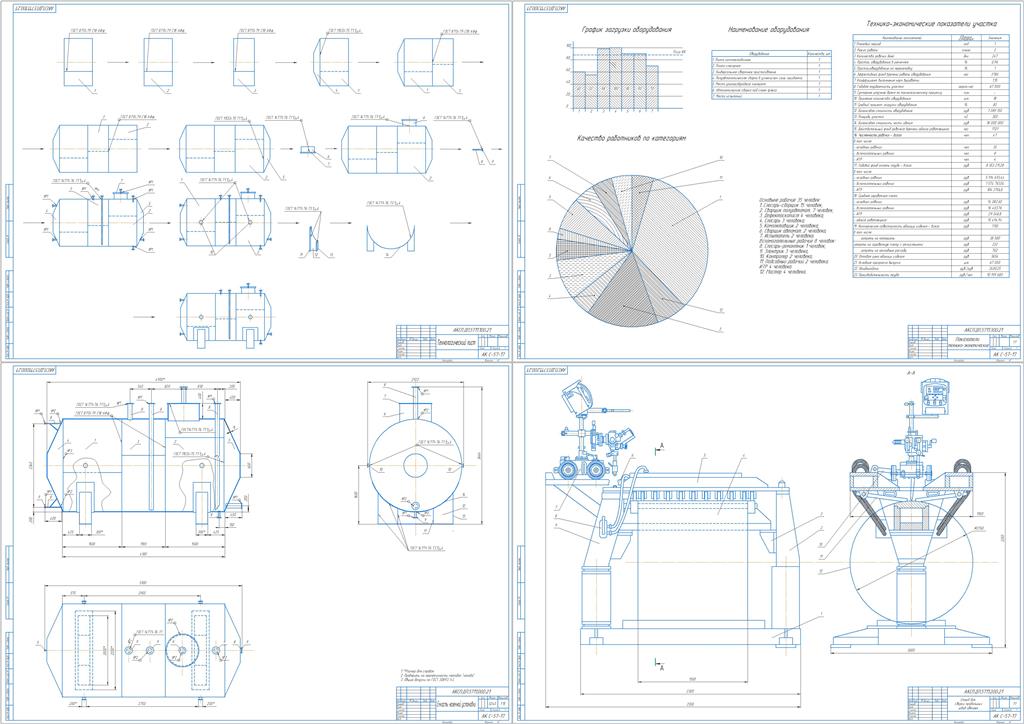
Task: Click the first bar of the equipment load histogram
Action: (x=579, y=89)
